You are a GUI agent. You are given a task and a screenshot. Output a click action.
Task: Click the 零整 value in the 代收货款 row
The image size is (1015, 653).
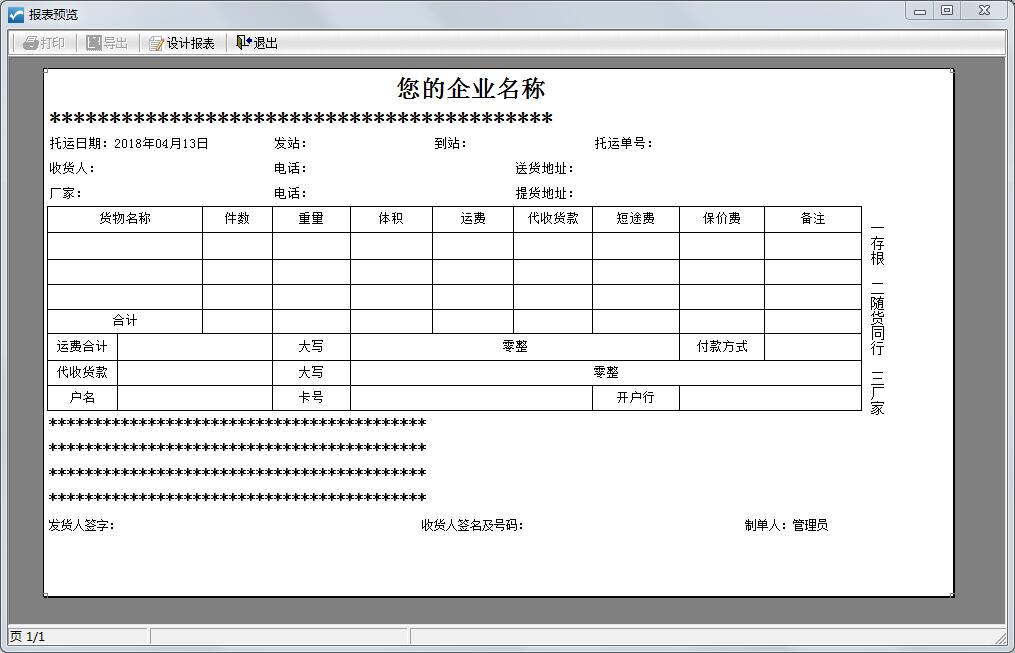click(606, 373)
